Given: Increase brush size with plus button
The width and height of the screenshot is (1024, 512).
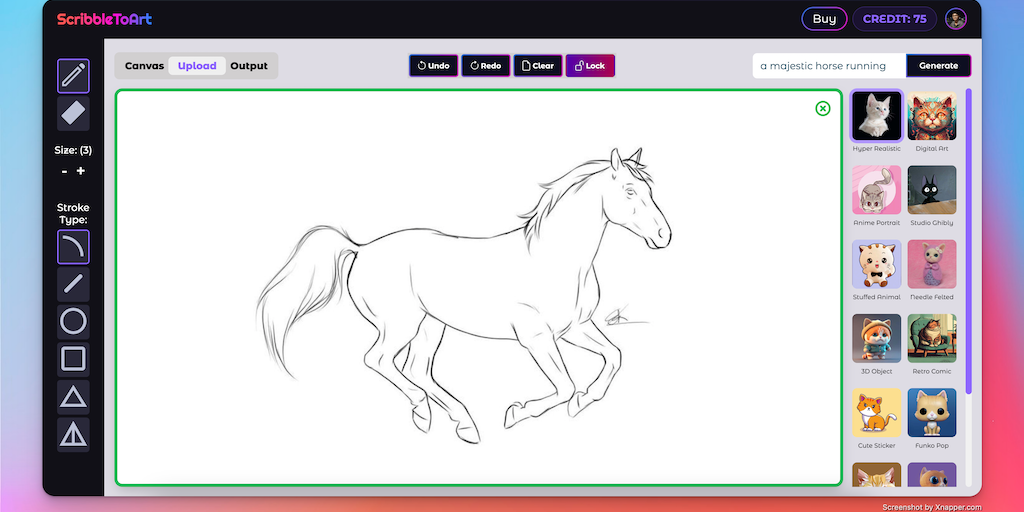Looking at the screenshot, I should [x=81, y=171].
